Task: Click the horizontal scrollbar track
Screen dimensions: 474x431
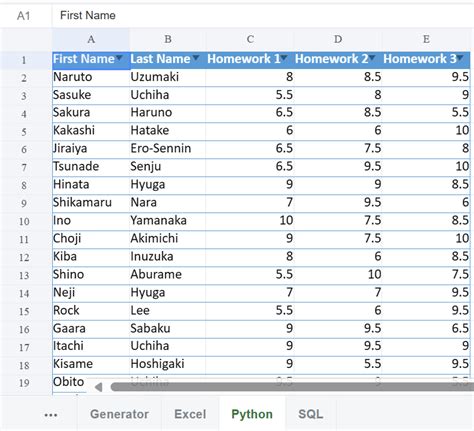Action: [292, 387]
